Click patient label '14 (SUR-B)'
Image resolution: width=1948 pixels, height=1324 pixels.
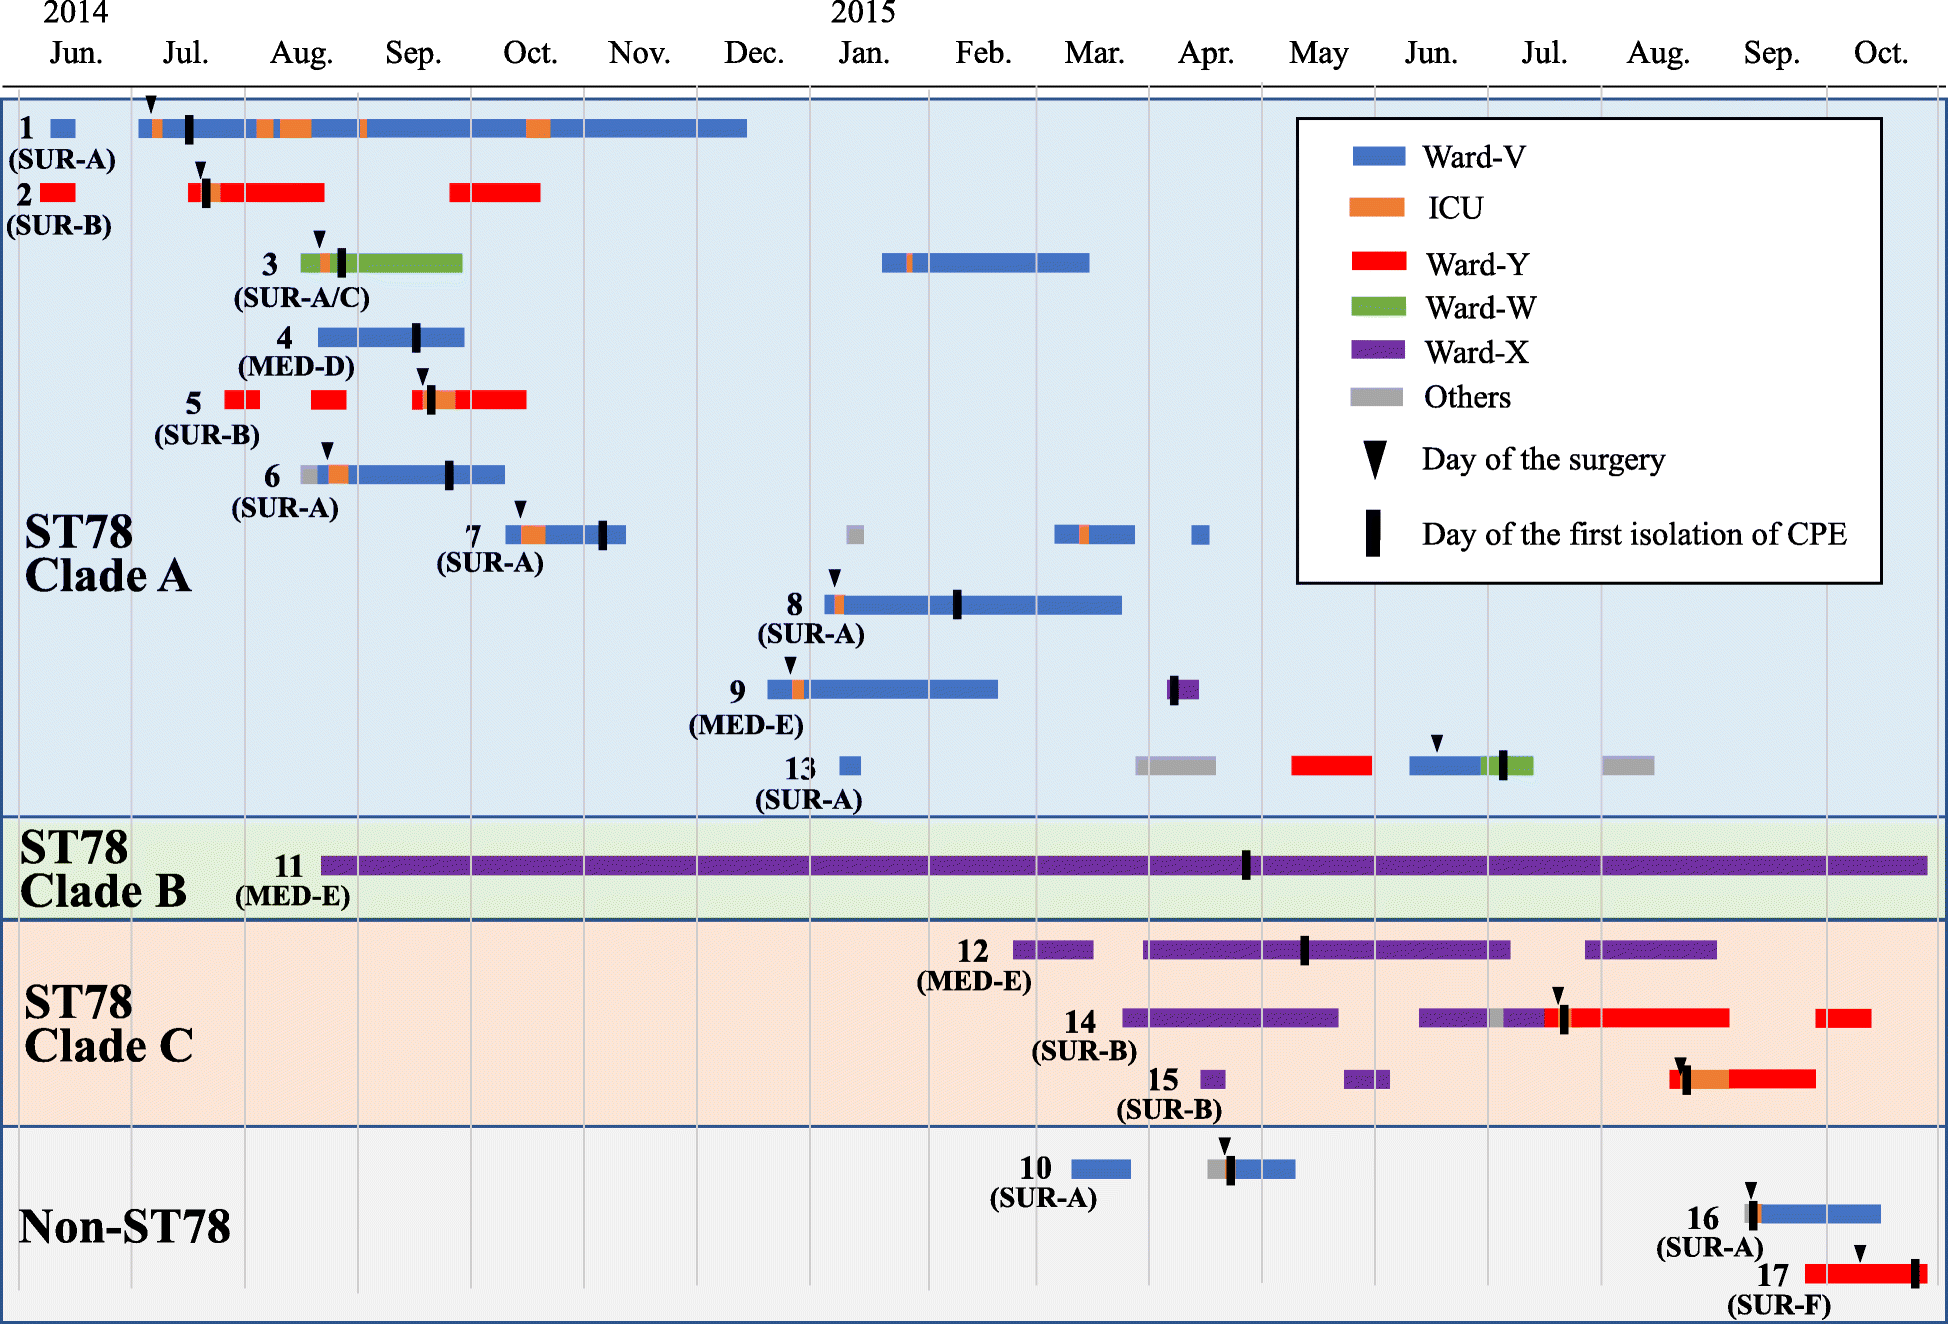point(1084,1036)
